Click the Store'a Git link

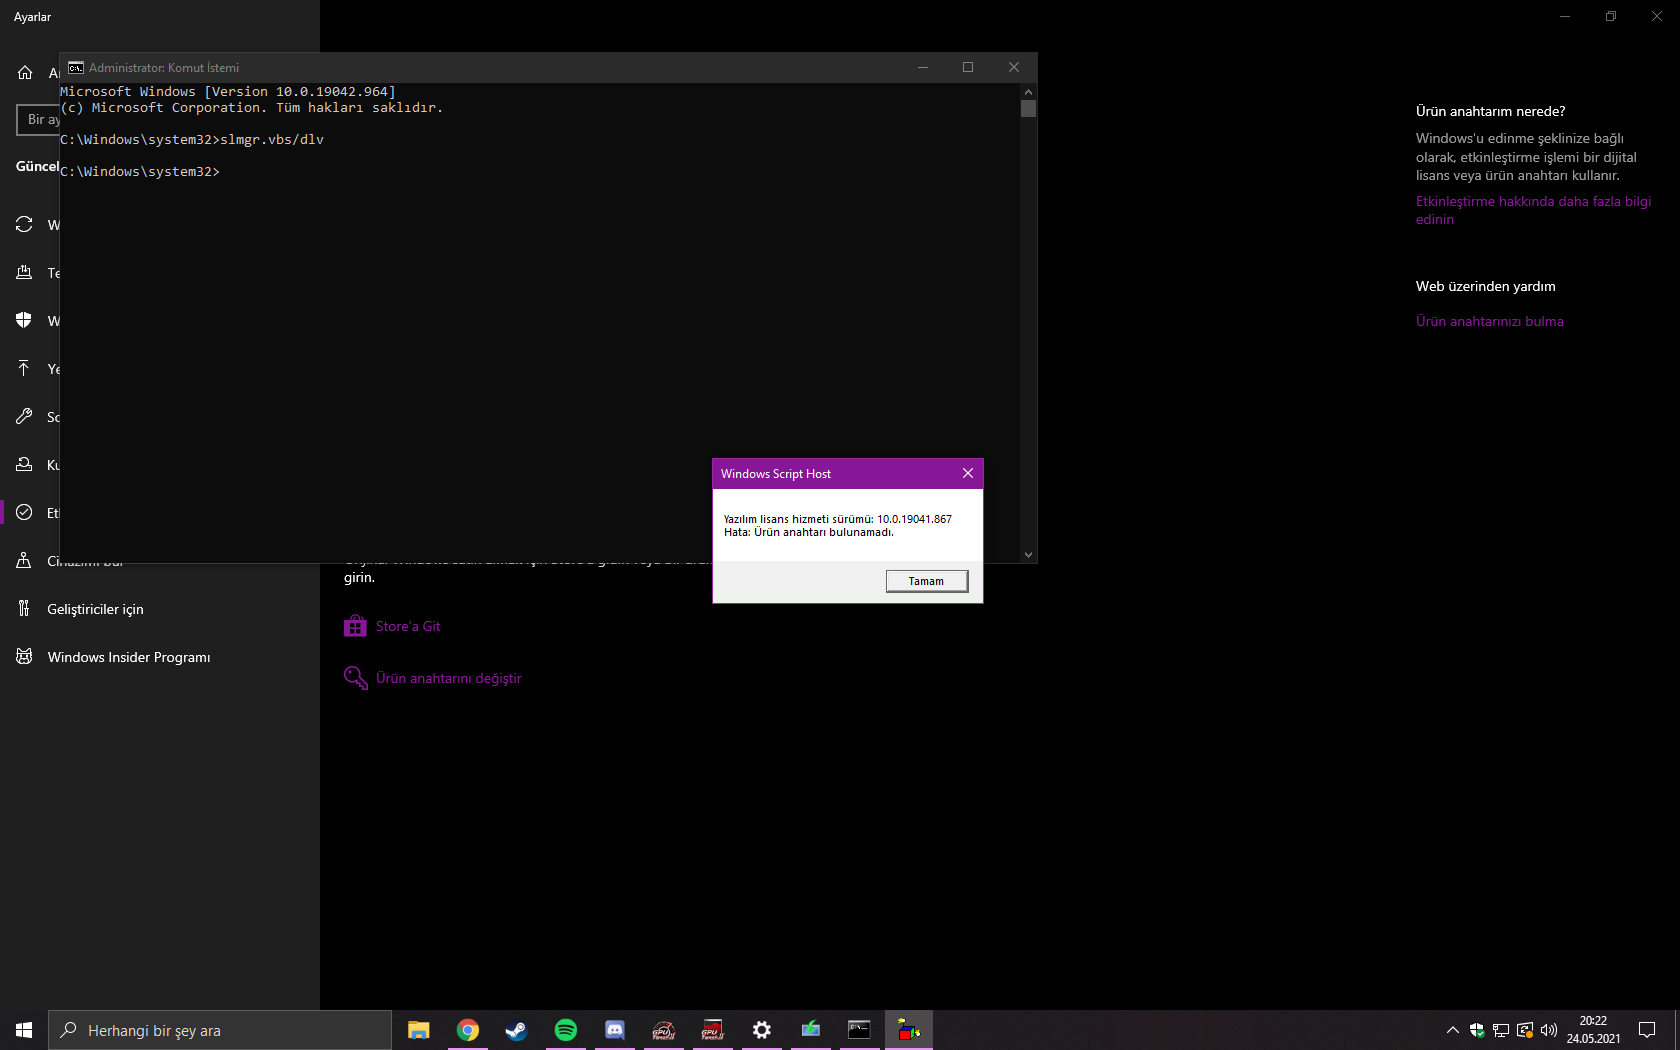tap(408, 627)
